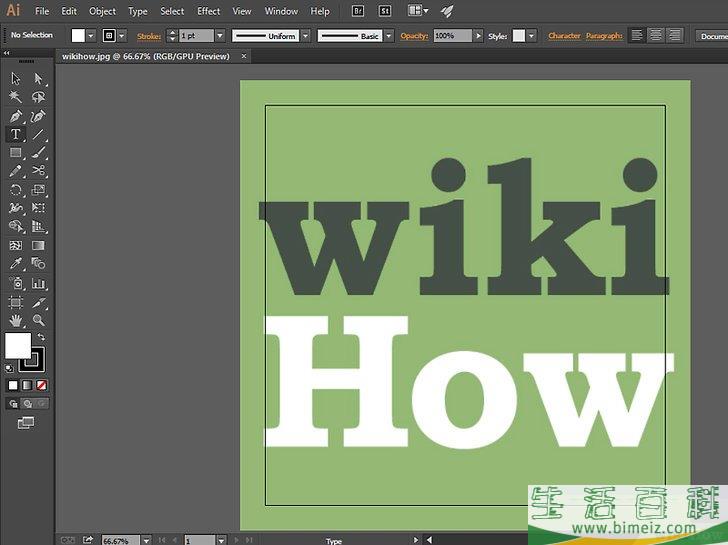Open the View menu
Image resolution: width=728 pixels, height=545 pixels.
[241, 11]
